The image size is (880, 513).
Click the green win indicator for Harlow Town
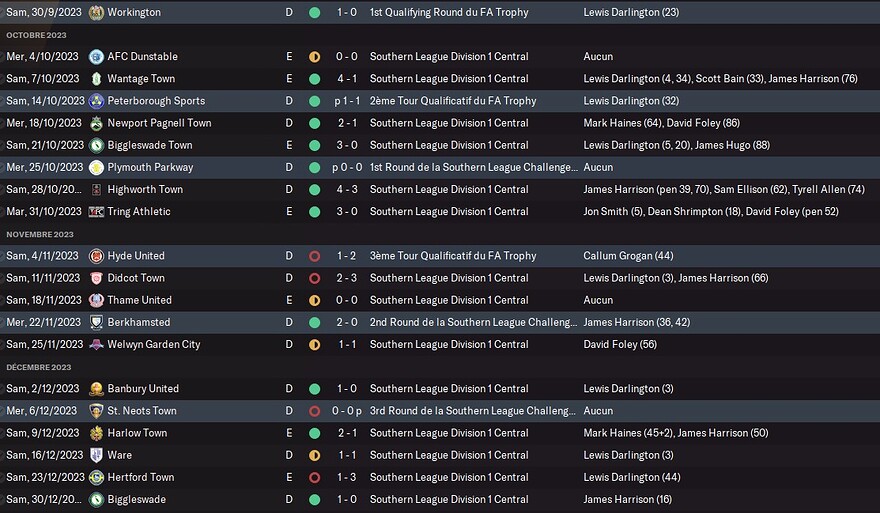[314, 433]
